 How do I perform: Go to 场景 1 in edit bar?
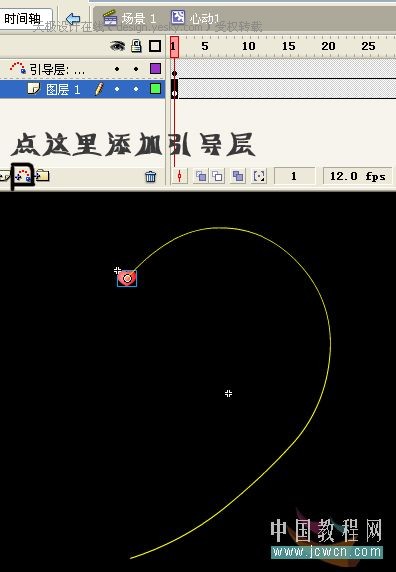[x=130, y=18]
